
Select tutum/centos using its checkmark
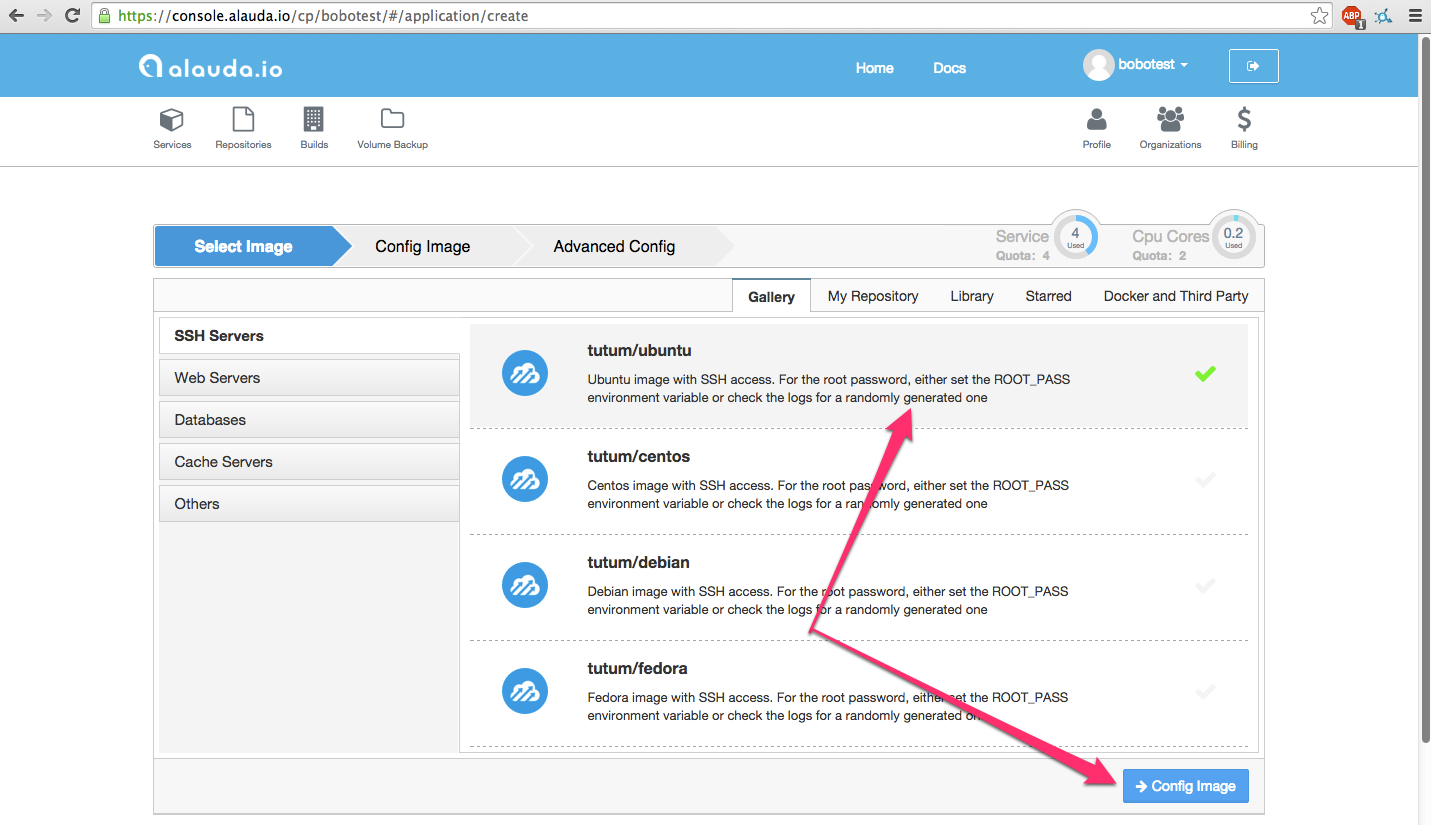click(1205, 480)
